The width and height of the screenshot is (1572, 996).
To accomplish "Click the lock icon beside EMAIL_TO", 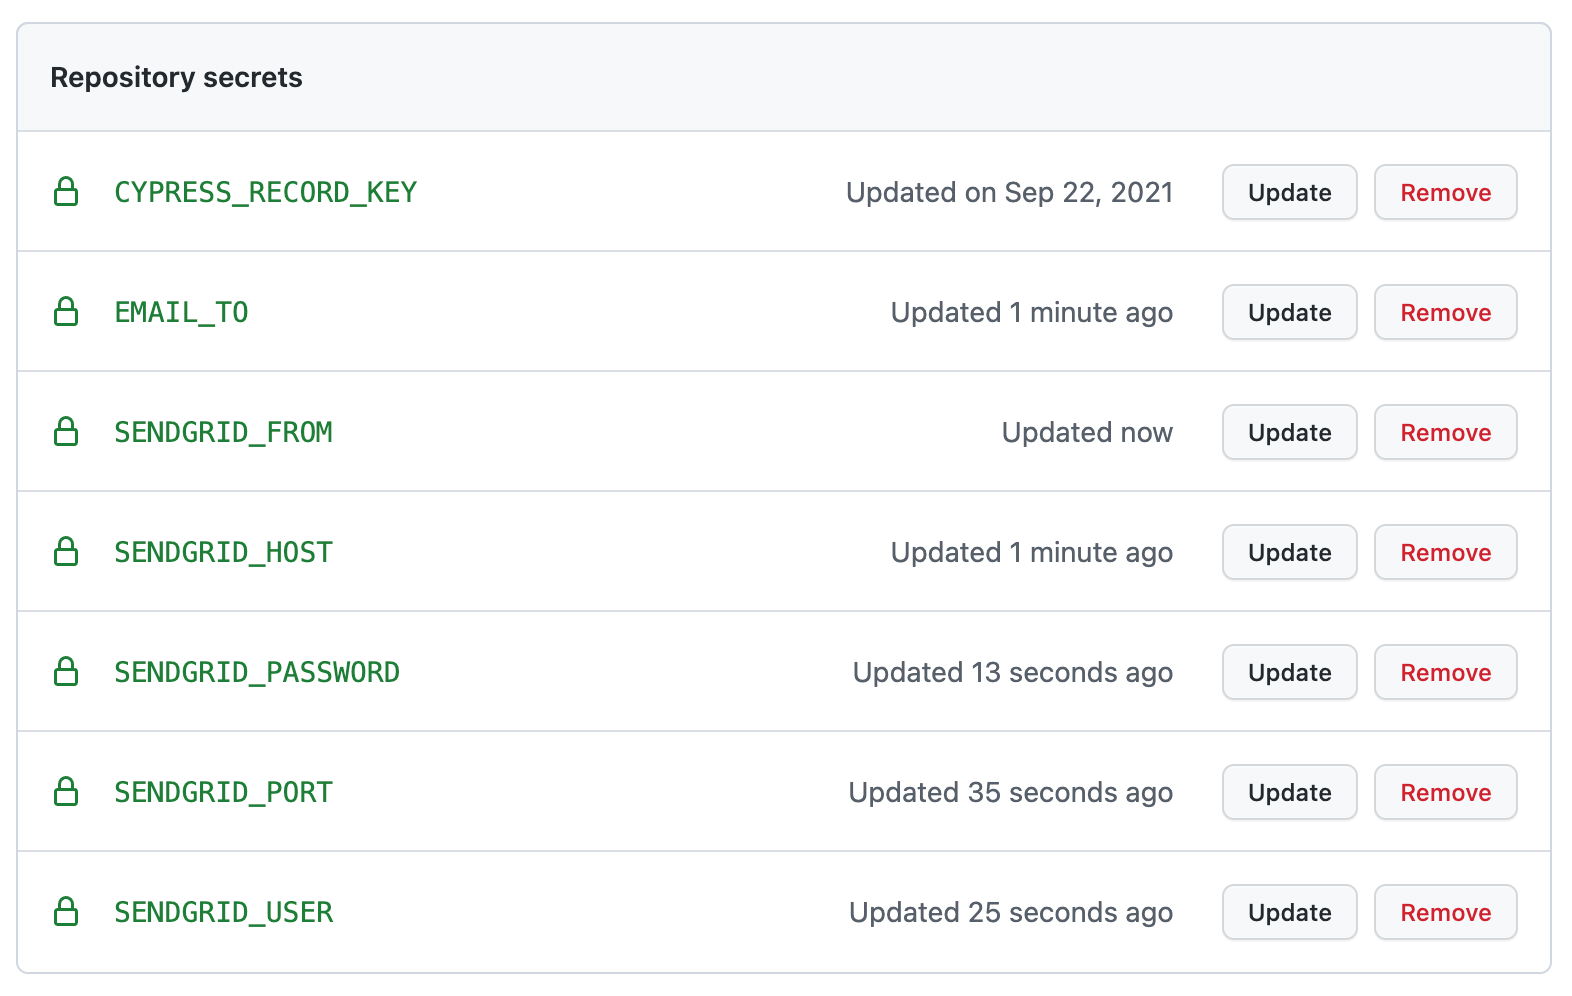I will click(66, 311).
